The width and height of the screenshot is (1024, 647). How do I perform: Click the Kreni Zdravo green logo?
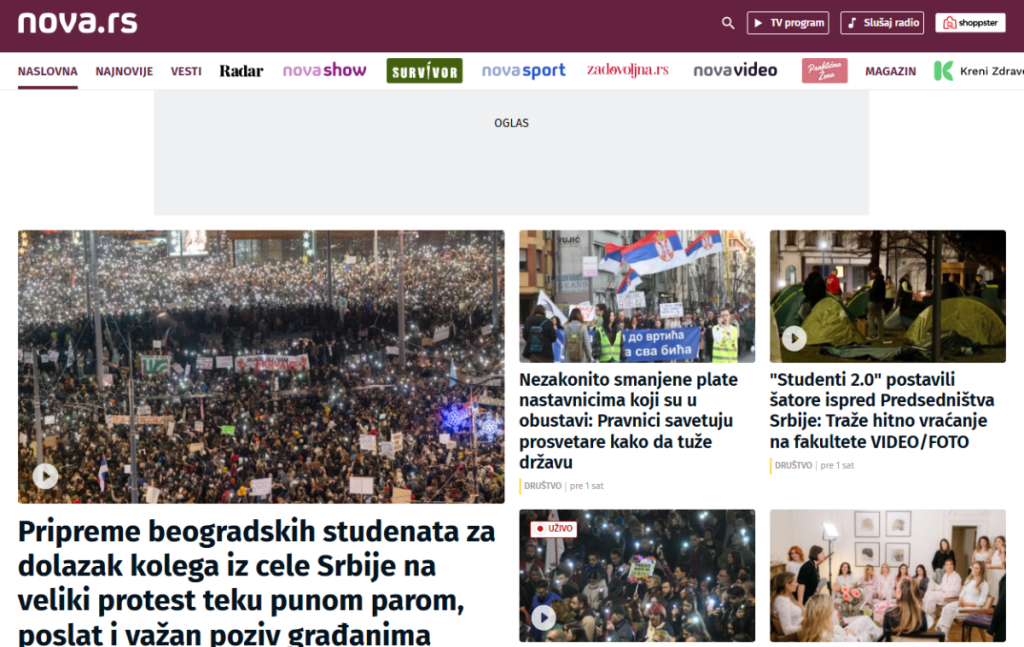tap(944, 71)
